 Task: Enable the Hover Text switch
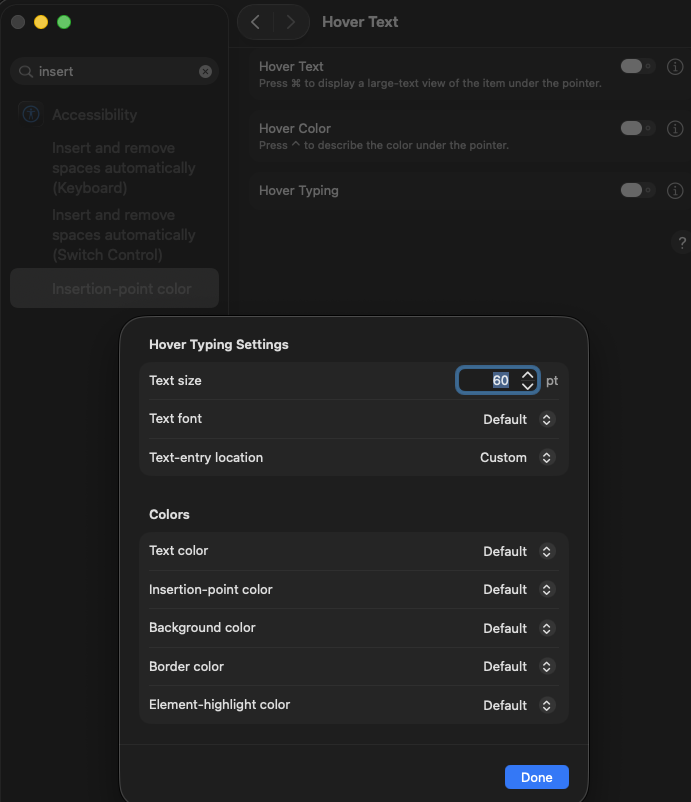pyautogui.click(x=636, y=67)
